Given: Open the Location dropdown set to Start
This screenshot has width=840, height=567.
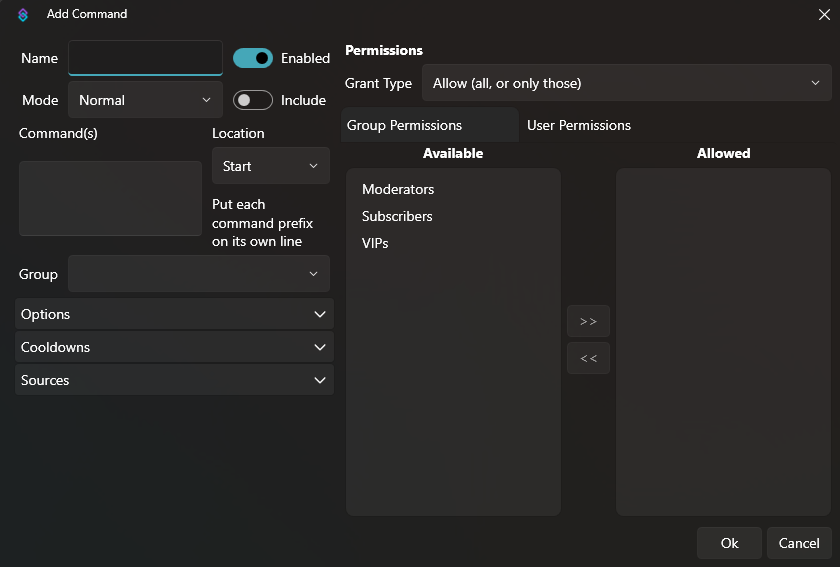Looking at the screenshot, I should (x=270, y=166).
